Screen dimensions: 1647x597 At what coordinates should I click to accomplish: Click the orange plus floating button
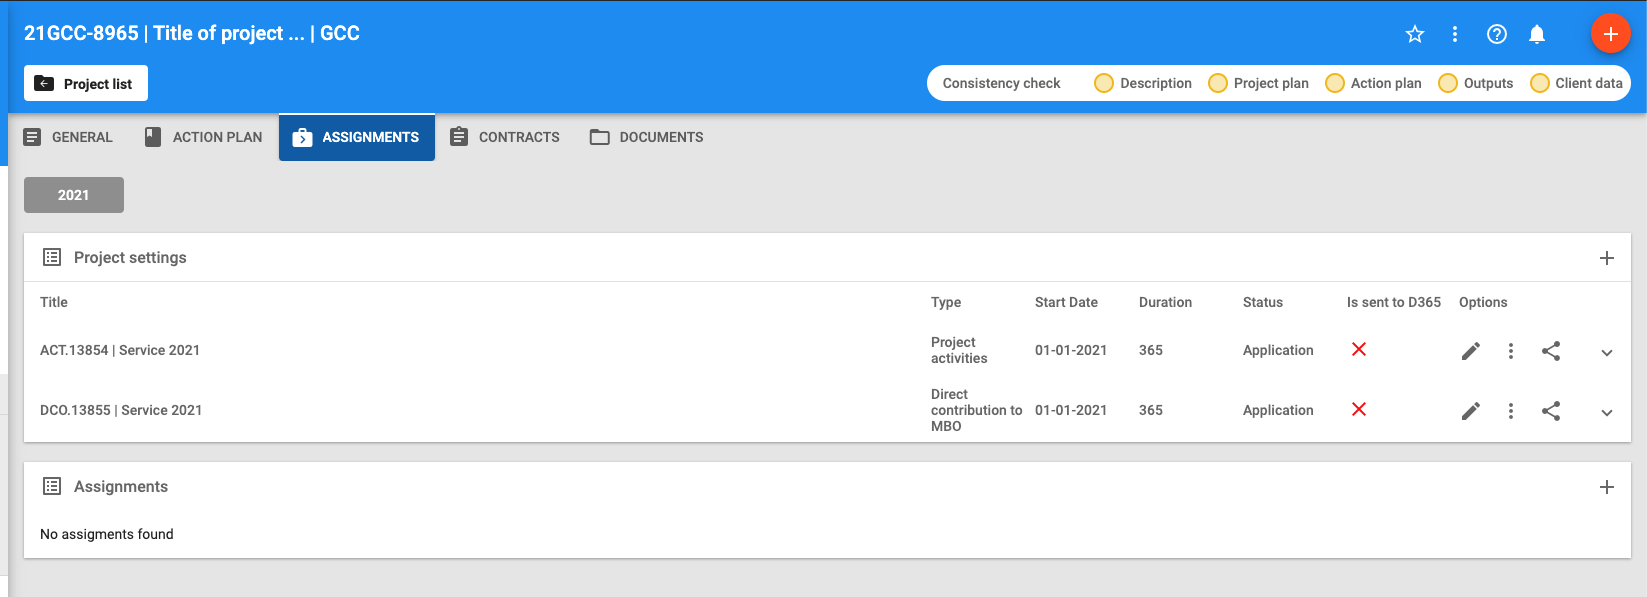(x=1610, y=34)
